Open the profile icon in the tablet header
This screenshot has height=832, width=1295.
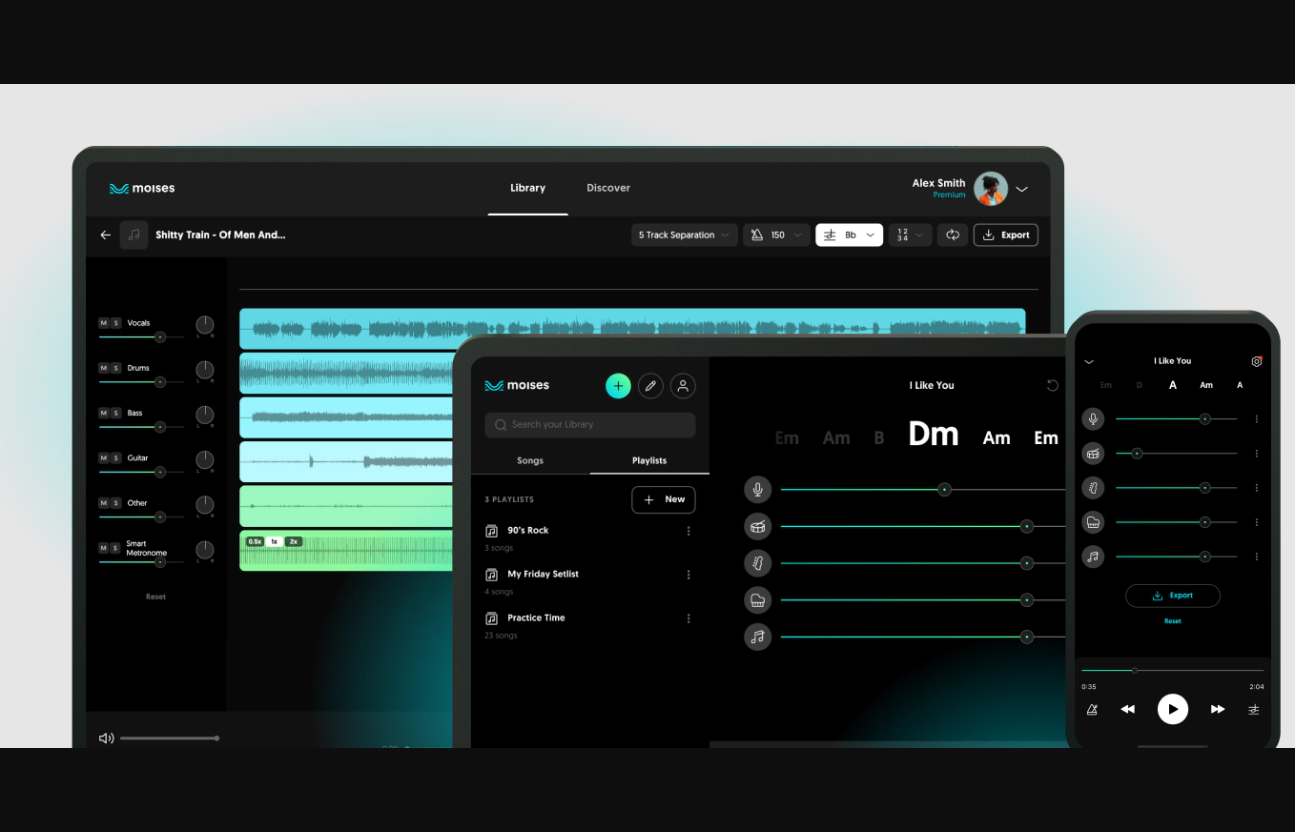click(683, 386)
